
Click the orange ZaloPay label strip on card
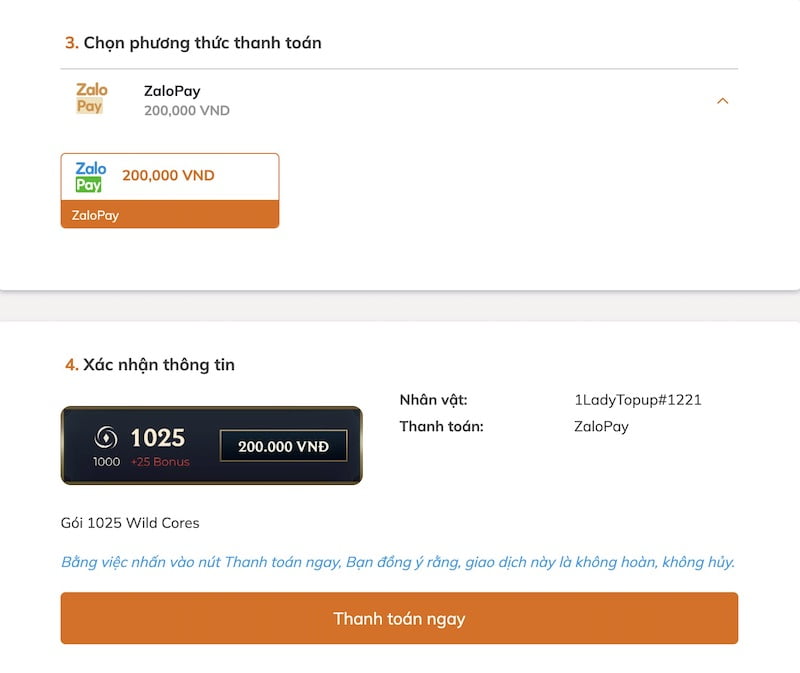(170, 214)
